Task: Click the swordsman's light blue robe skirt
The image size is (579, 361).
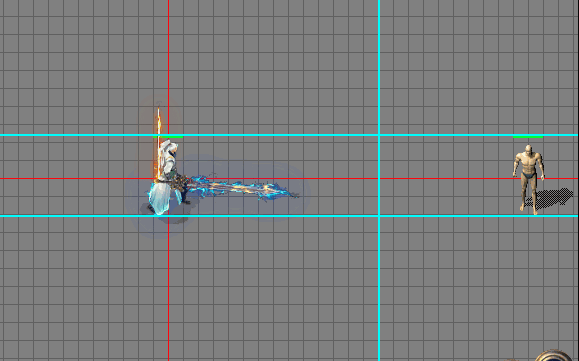Action: click(x=161, y=197)
